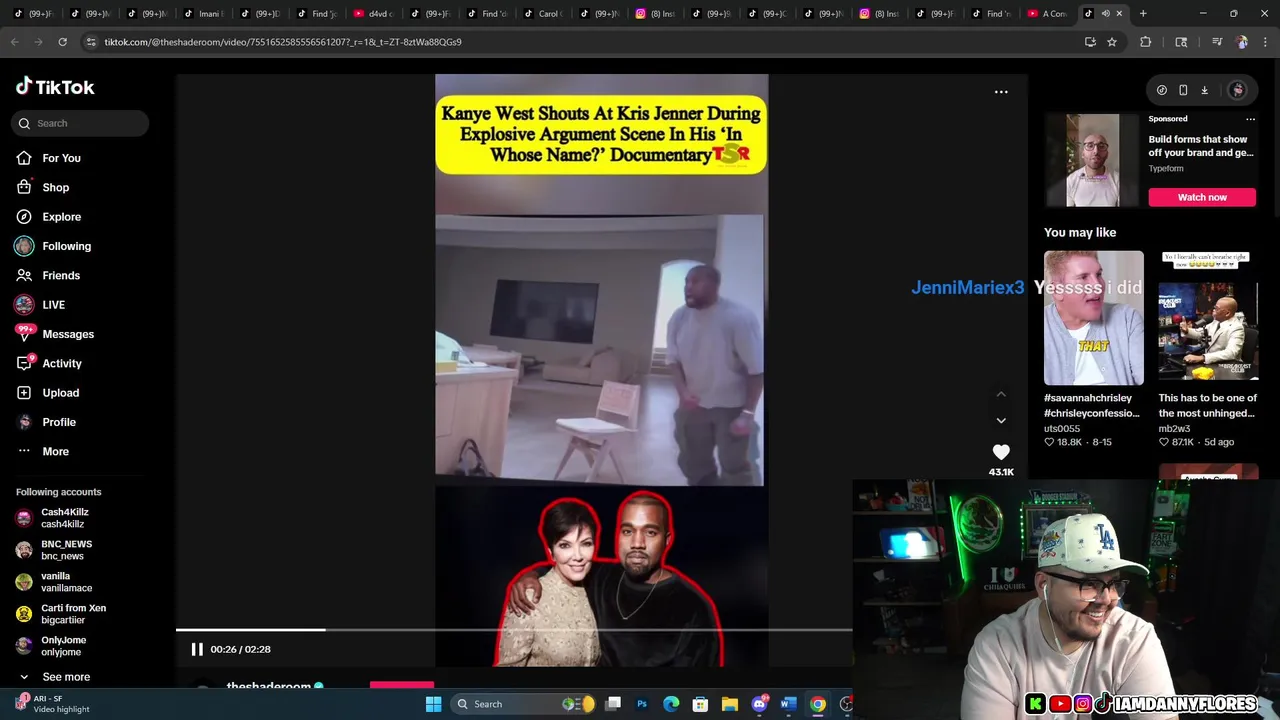The height and width of the screenshot is (720, 1280).
Task: Go to the Explore page
Action: click(x=61, y=217)
